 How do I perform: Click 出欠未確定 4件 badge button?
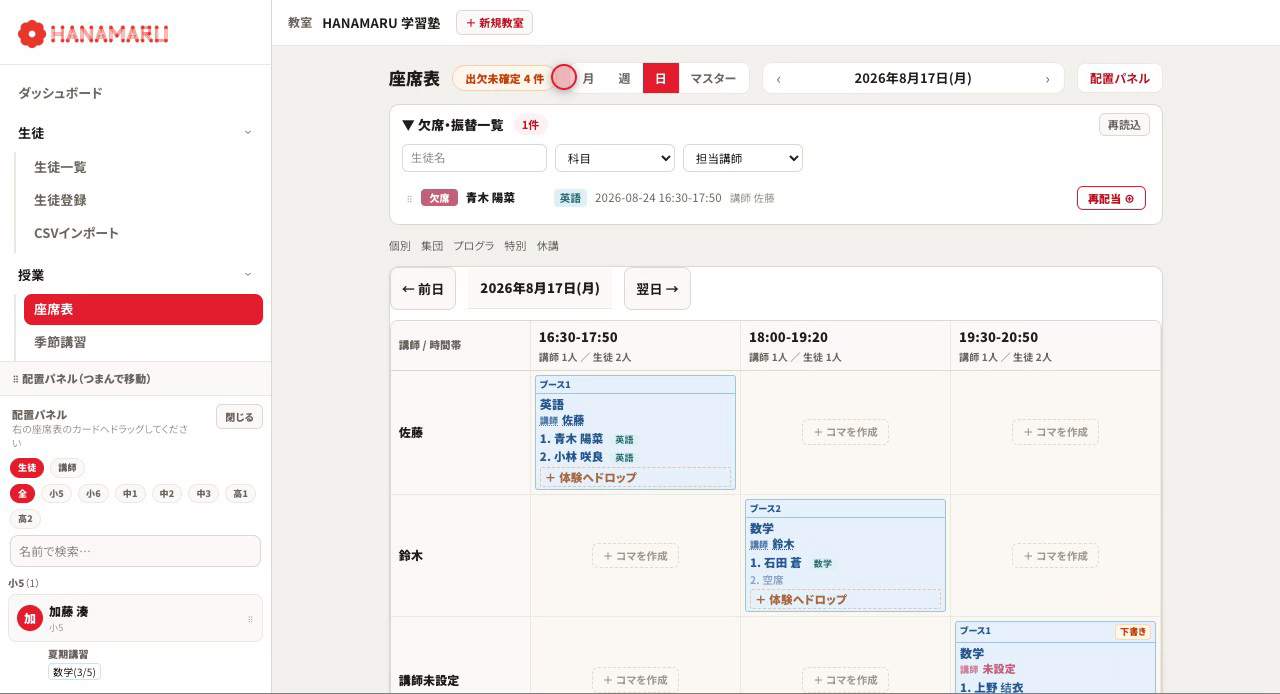point(504,78)
